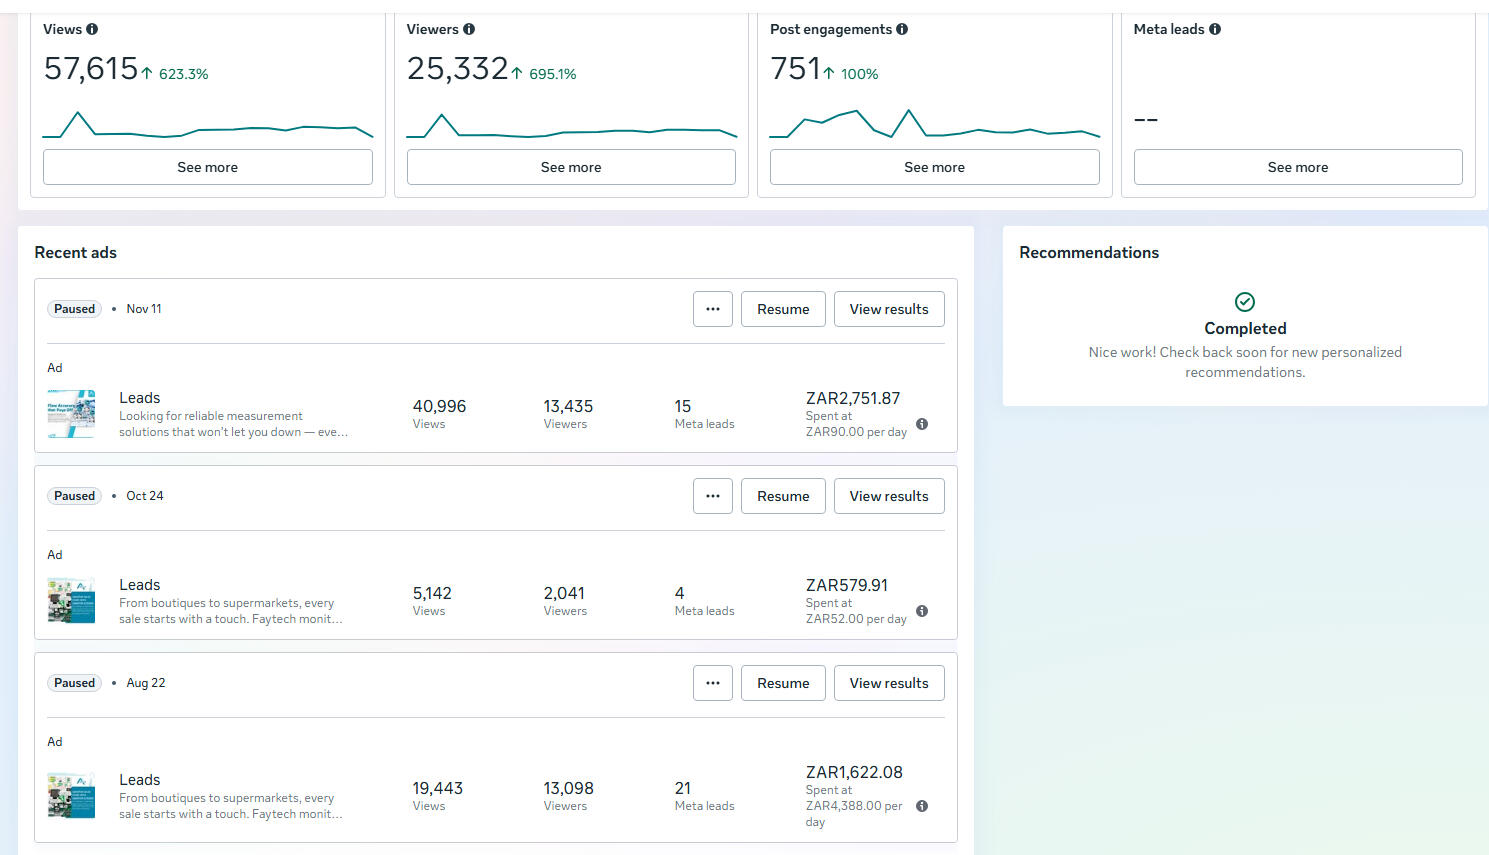Resume the paused Nov 11 ad
The height and width of the screenshot is (855, 1489).
783,309
